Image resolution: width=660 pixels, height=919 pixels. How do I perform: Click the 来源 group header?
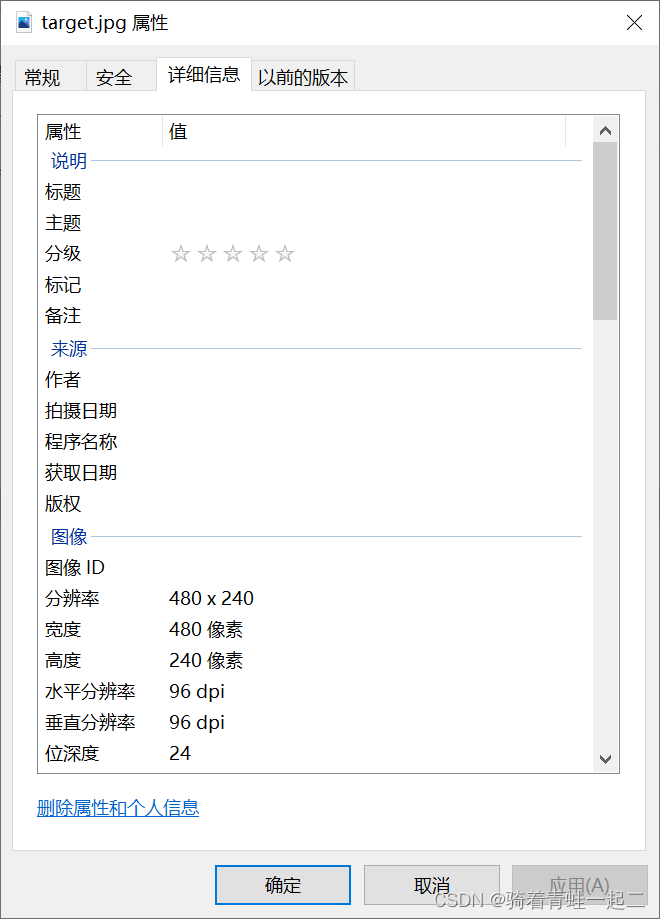pyautogui.click(x=69, y=349)
